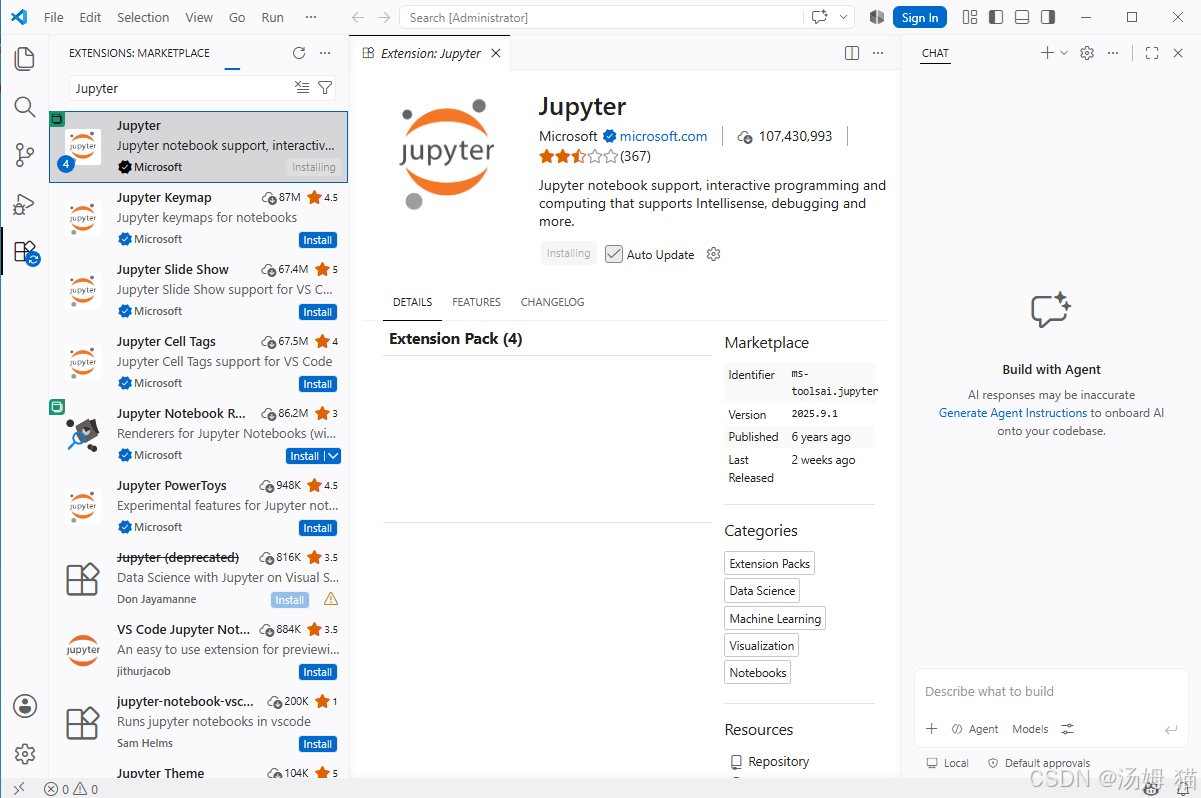Open the Explorer view in activity bar
Image resolution: width=1201 pixels, height=798 pixels.
pos(25,59)
